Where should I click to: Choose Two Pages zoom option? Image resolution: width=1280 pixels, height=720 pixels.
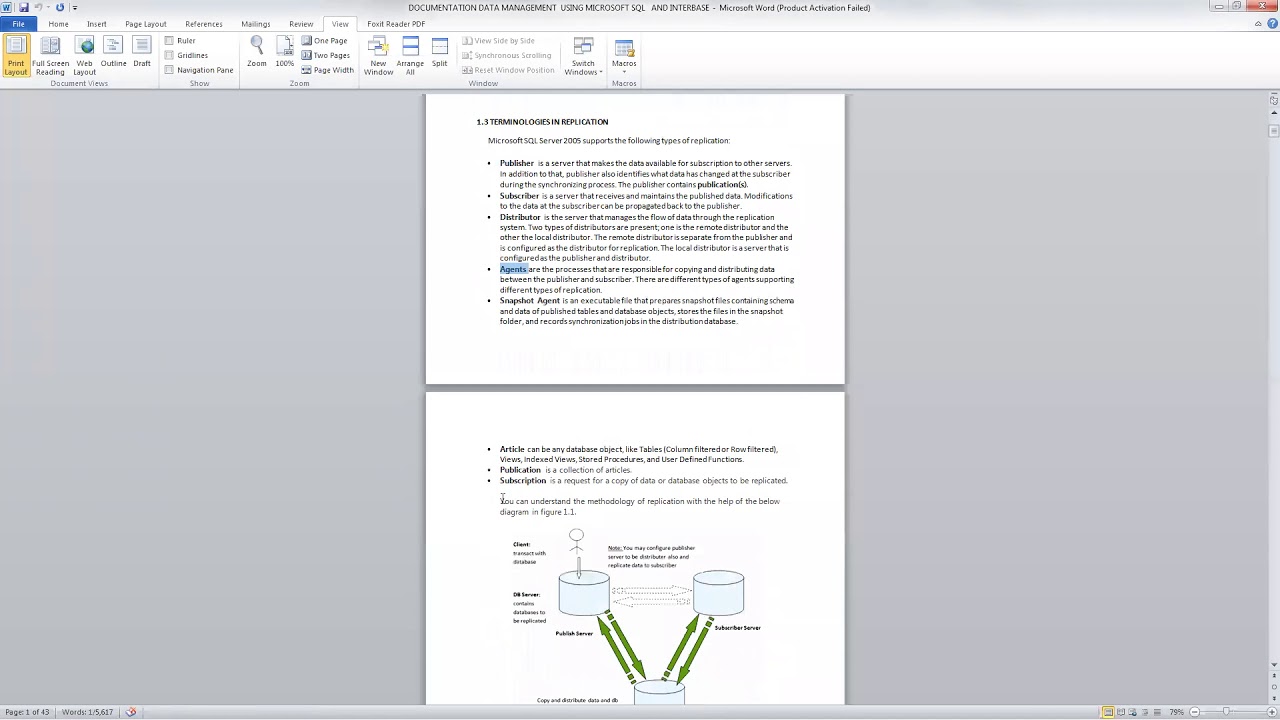(326, 55)
